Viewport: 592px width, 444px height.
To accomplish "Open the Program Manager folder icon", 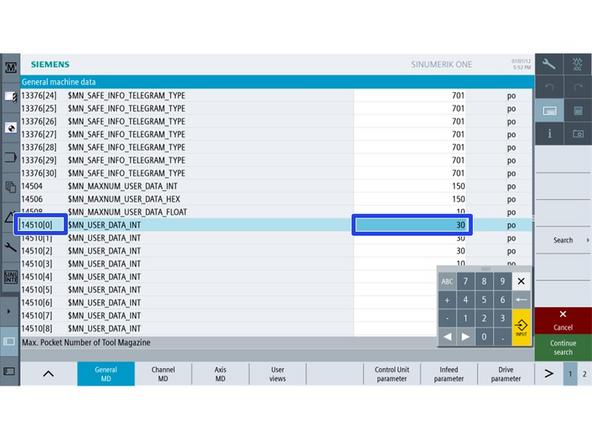I will pos(11,157).
